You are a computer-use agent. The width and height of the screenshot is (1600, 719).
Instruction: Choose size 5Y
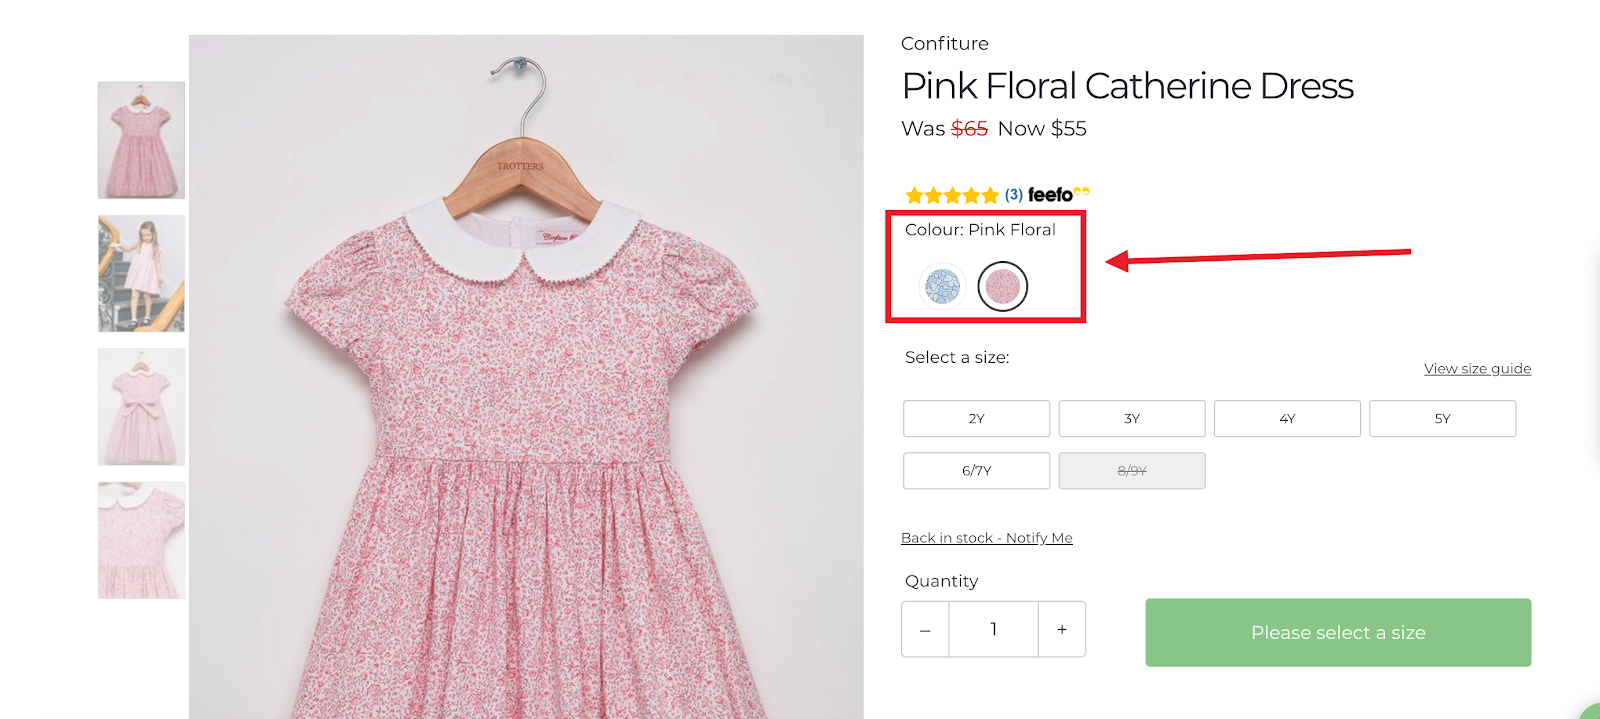1442,419
